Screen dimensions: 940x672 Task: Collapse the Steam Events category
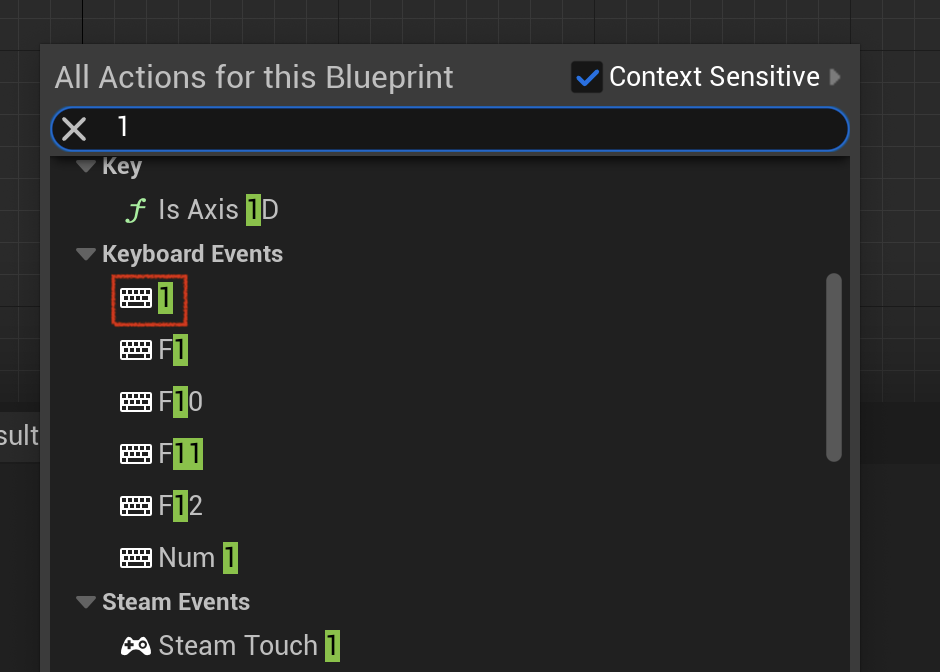tap(86, 602)
